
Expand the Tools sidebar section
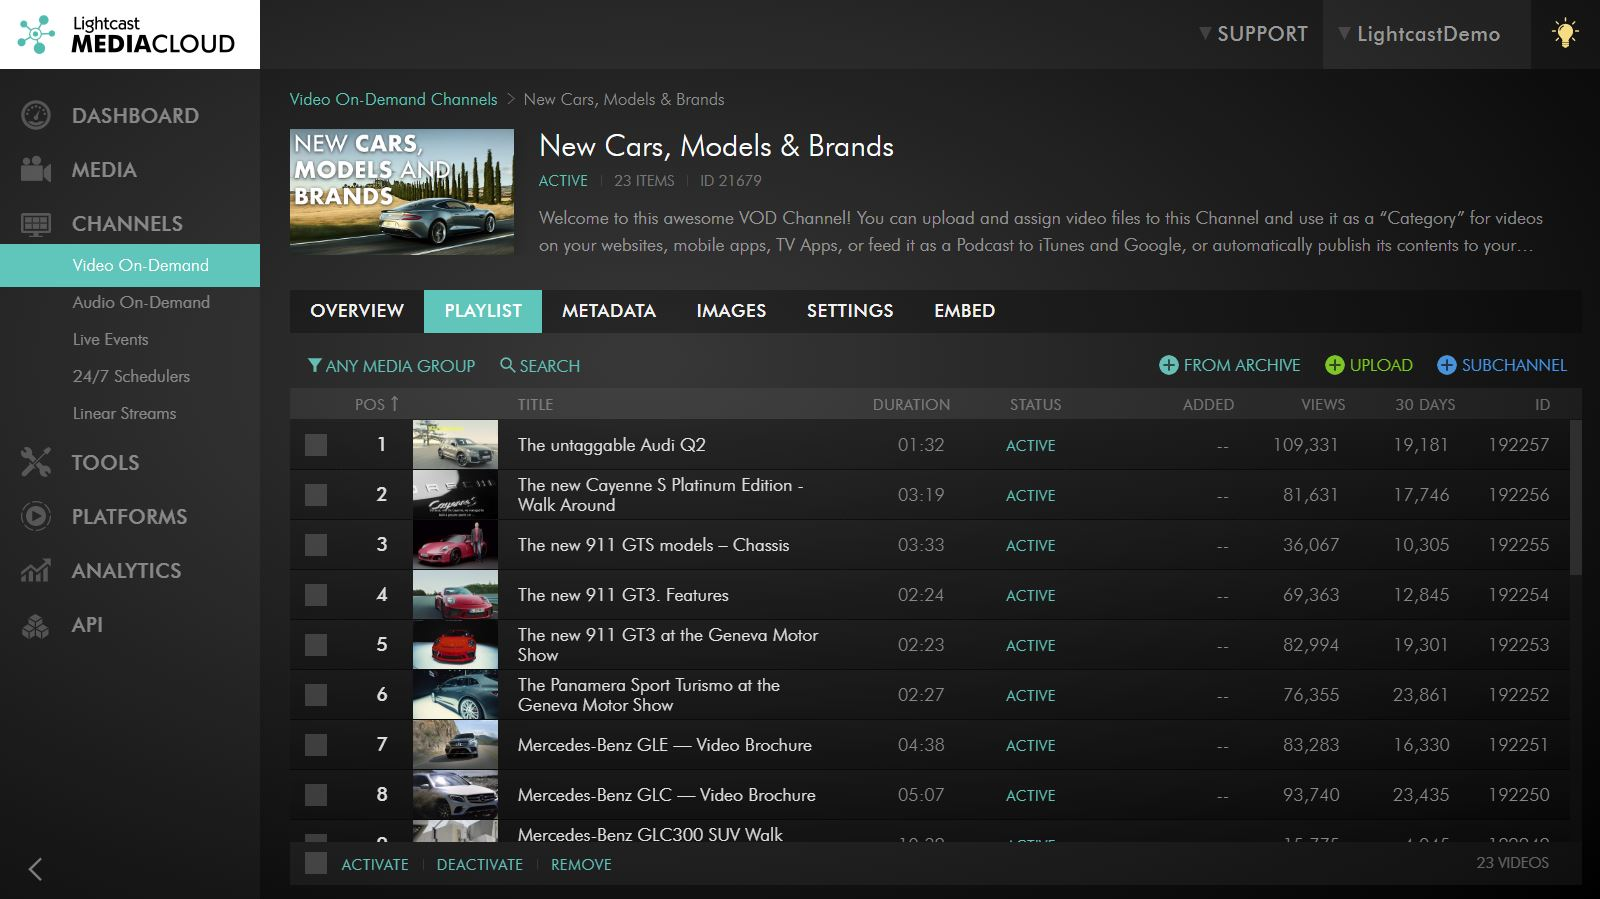pos(105,462)
